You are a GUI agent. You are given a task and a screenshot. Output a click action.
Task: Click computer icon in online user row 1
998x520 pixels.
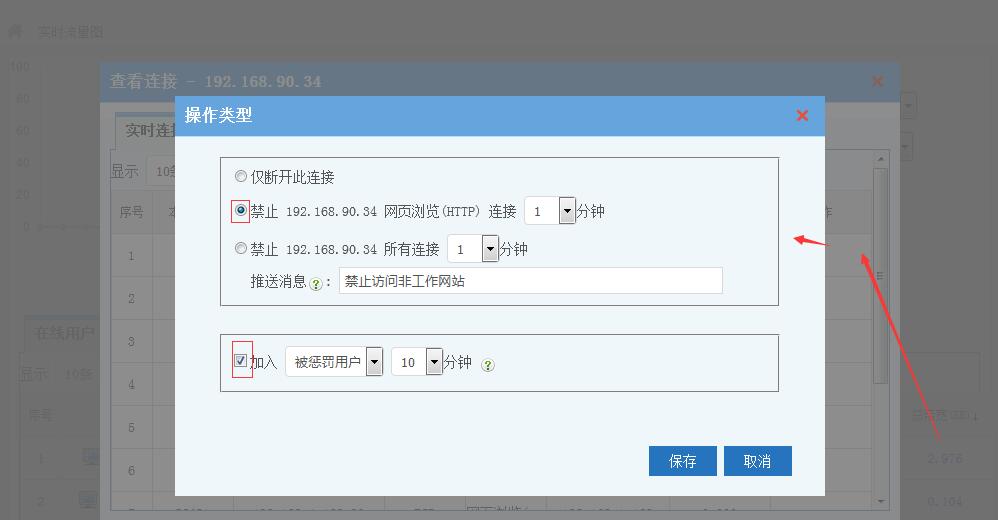(x=90, y=458)
